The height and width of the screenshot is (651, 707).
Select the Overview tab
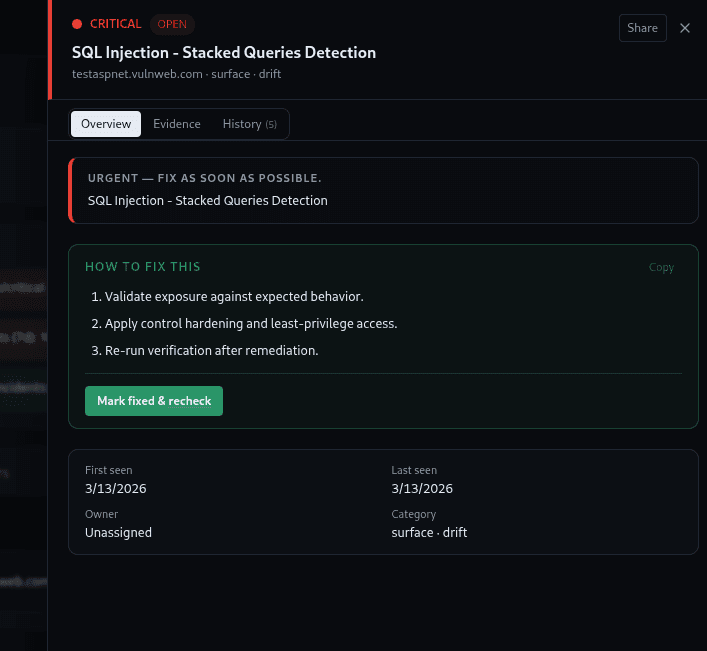coord(106,124)
